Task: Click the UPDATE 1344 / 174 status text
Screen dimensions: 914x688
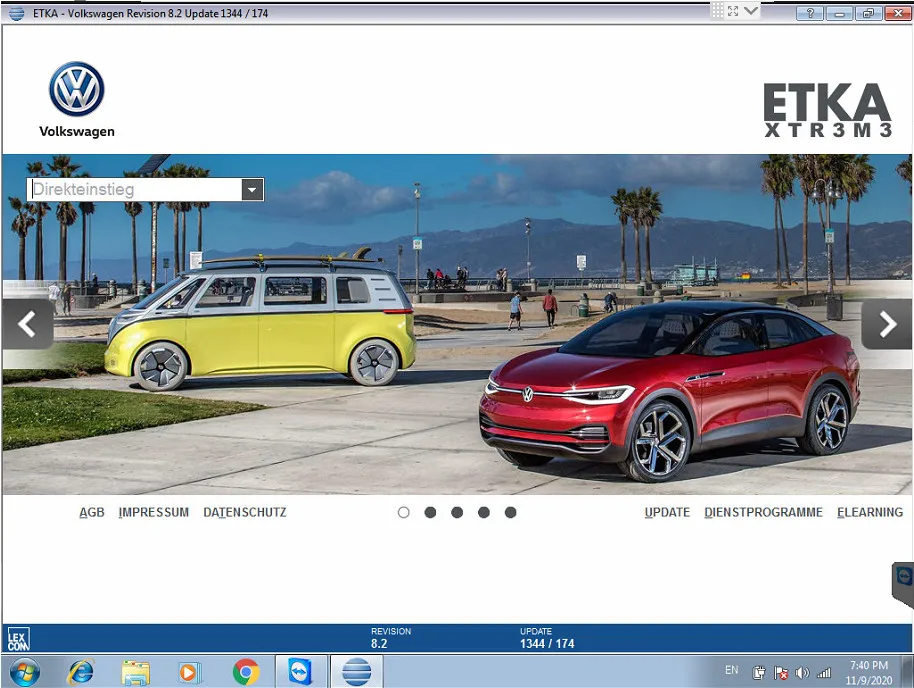Action: (x=547, y=638)
